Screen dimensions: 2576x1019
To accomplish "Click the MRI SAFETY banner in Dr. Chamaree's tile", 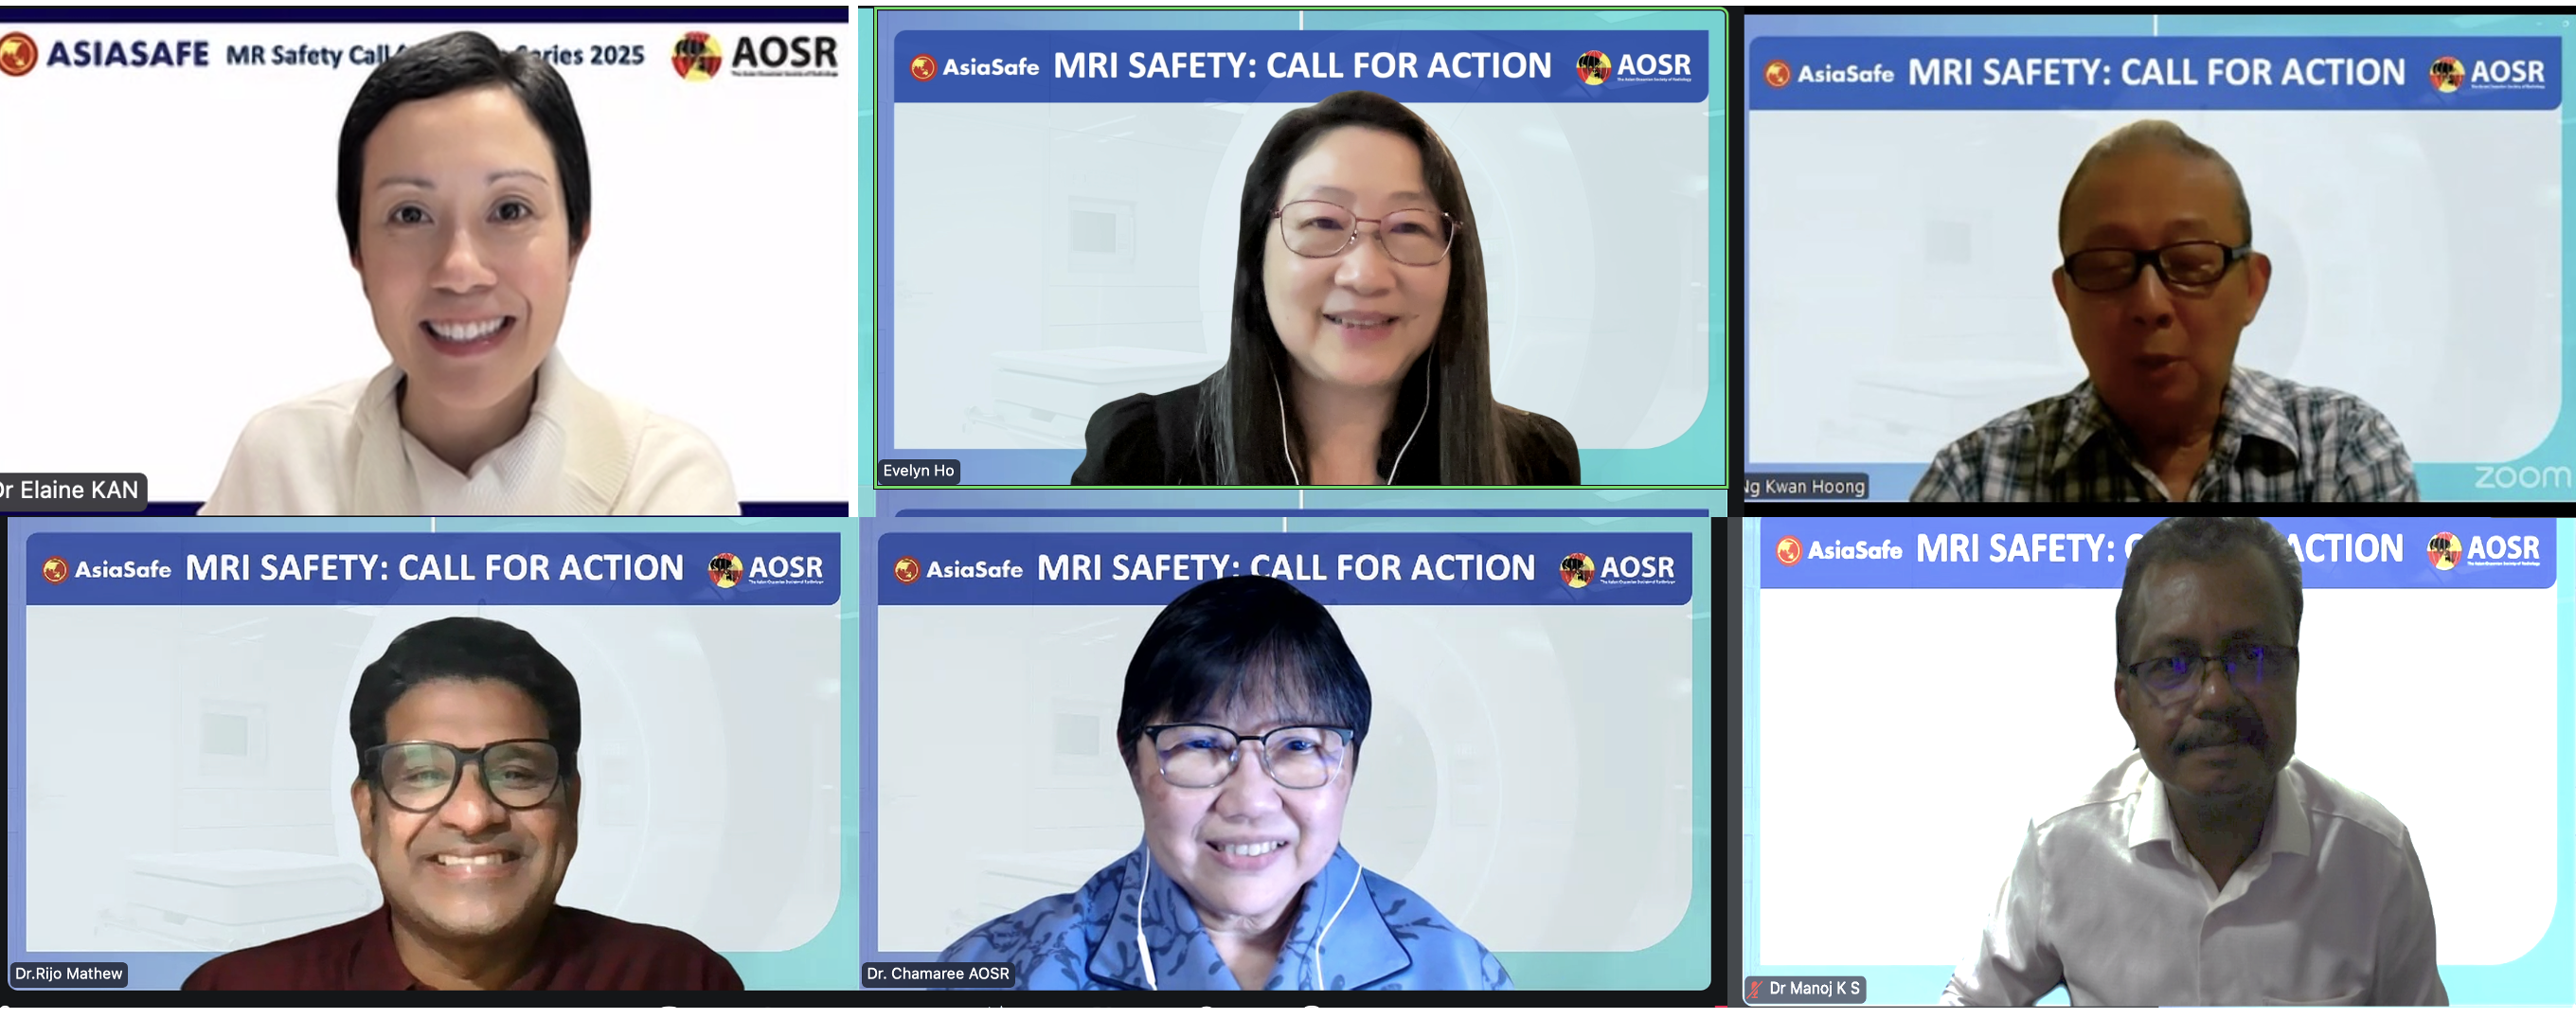I will 1285,569.
